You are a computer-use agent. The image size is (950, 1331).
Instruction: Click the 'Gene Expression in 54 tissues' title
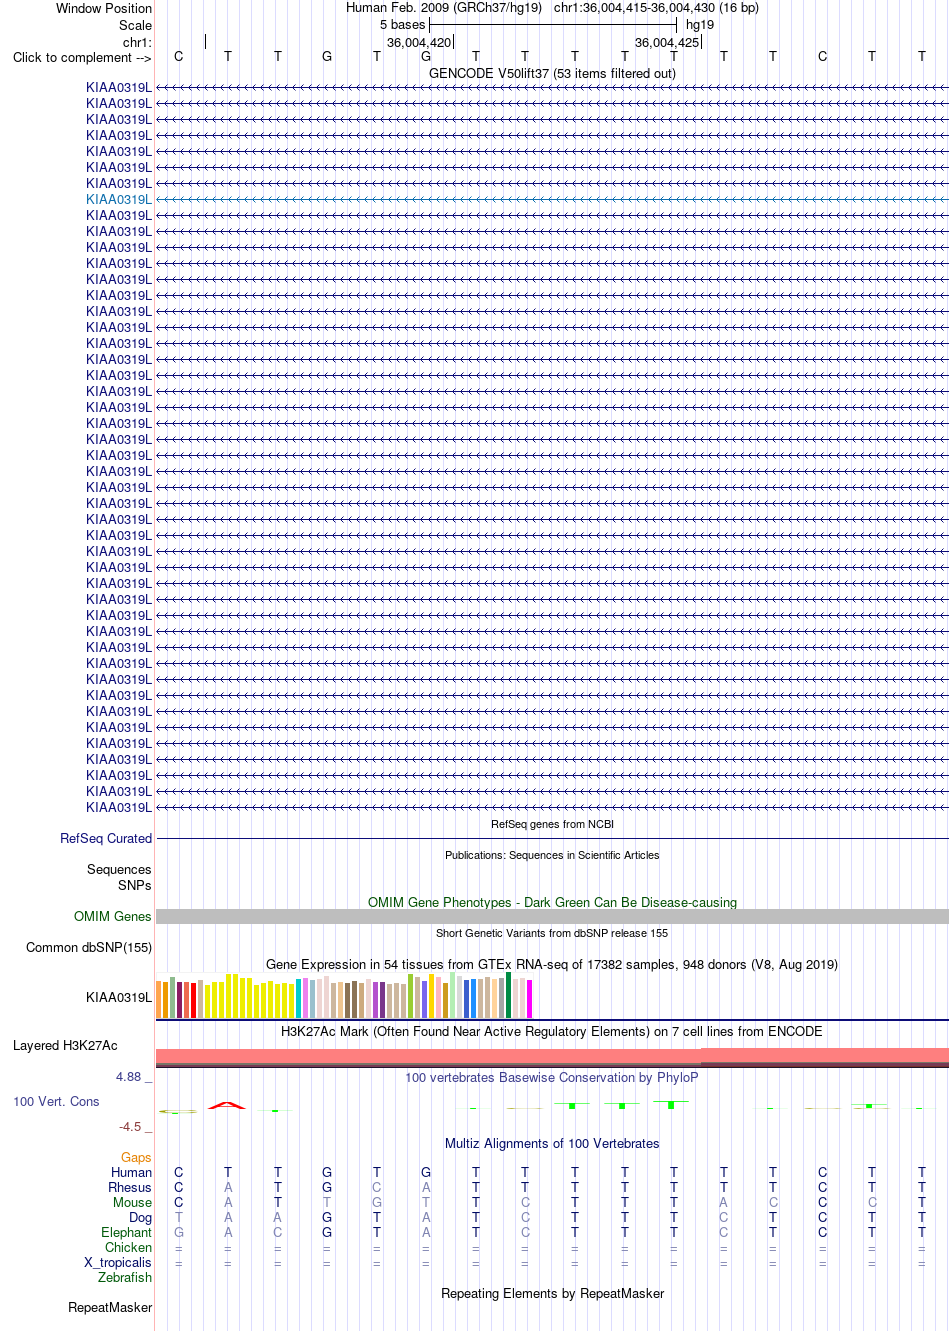552,964
